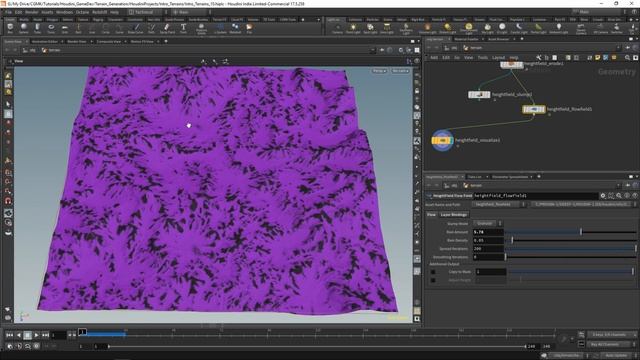The image size is (640, 360).
Task: Open asset name heightfield_flowfield dropdown
Action: tap(499, 204)
